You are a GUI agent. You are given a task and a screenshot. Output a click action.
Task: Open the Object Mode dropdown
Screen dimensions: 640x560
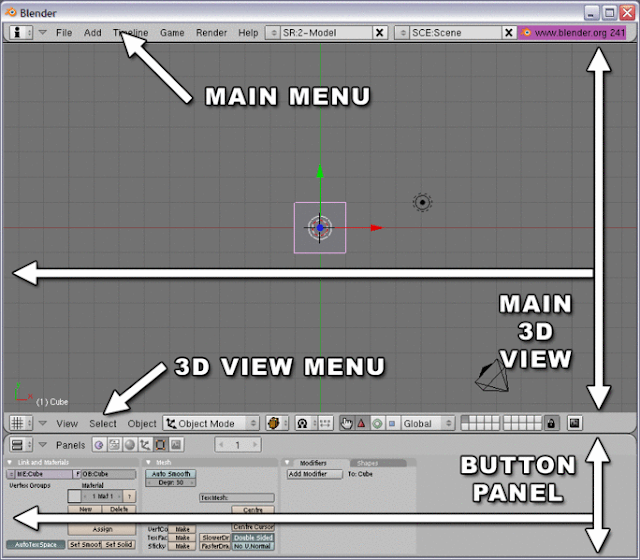tap(211, 423)
